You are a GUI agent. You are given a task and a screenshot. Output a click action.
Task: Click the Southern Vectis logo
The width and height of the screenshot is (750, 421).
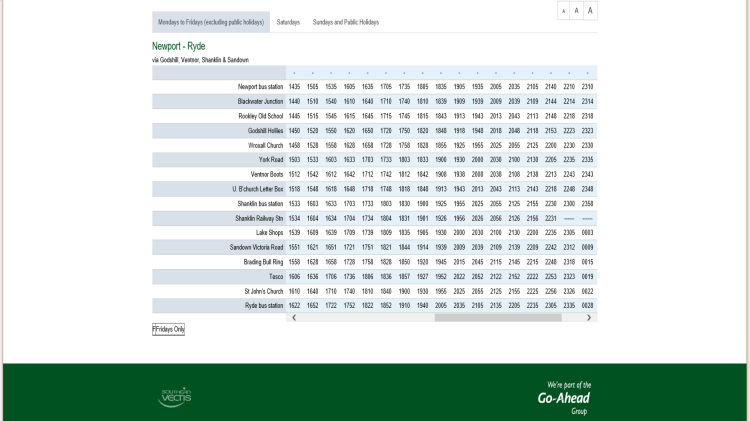tap(175, 397)
